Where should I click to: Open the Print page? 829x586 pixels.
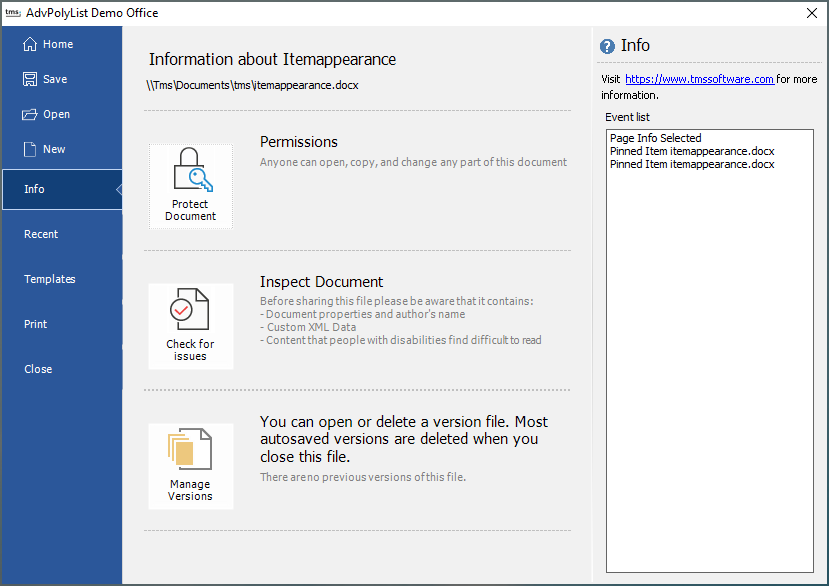pos(36,324)
